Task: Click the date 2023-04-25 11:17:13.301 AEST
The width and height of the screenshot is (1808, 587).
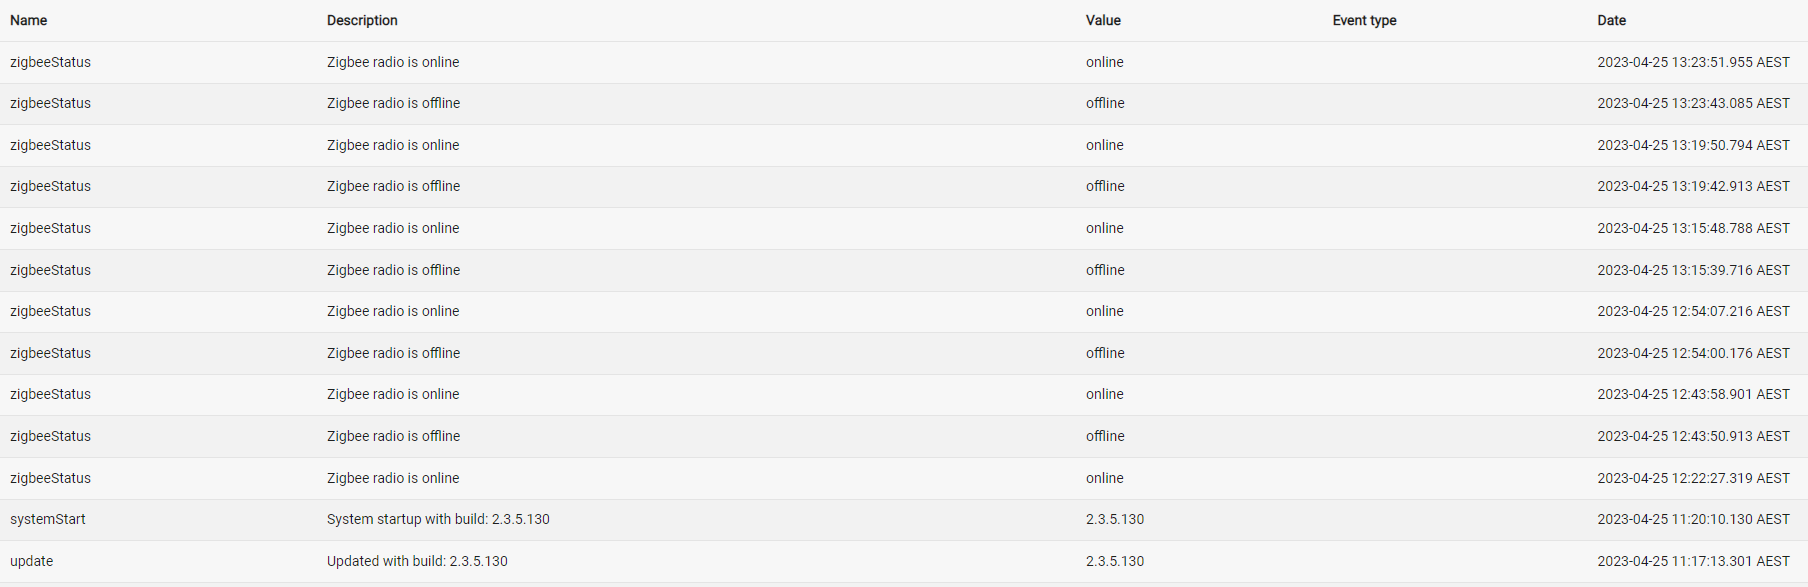Action: (x=1693, y=561)
